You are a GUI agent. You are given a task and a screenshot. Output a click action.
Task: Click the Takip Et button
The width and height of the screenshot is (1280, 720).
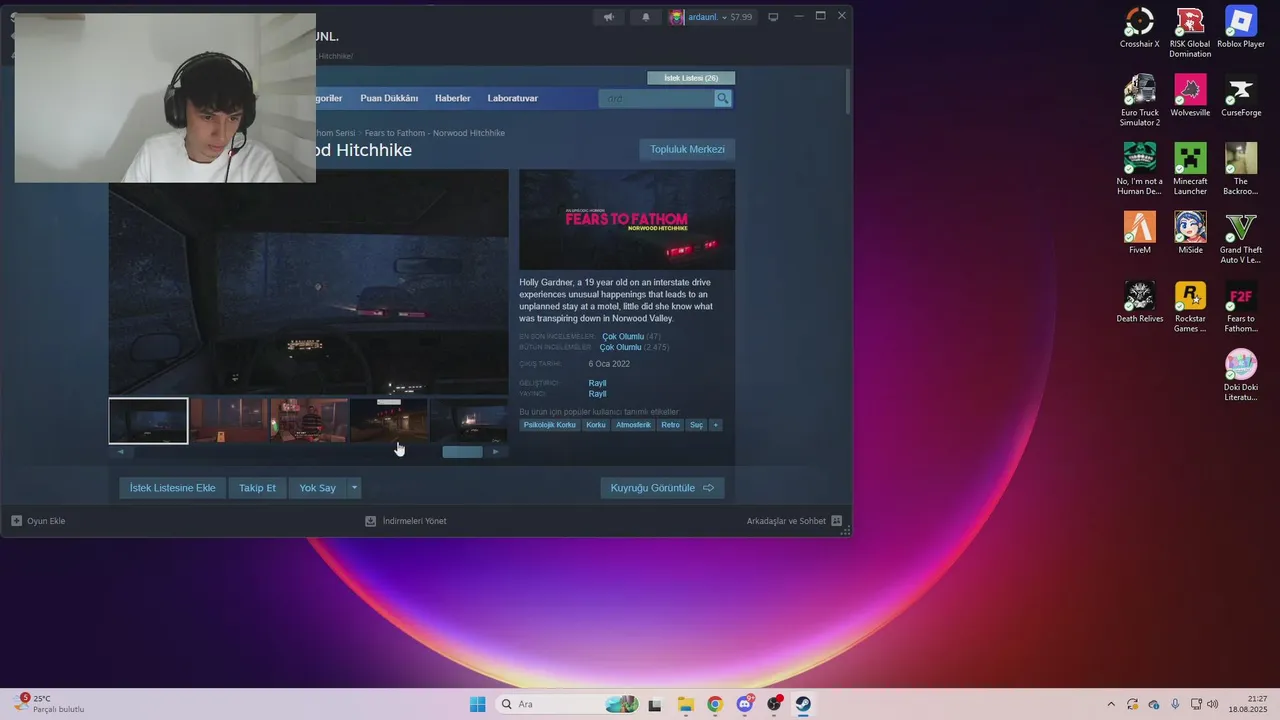pos(257,488)
